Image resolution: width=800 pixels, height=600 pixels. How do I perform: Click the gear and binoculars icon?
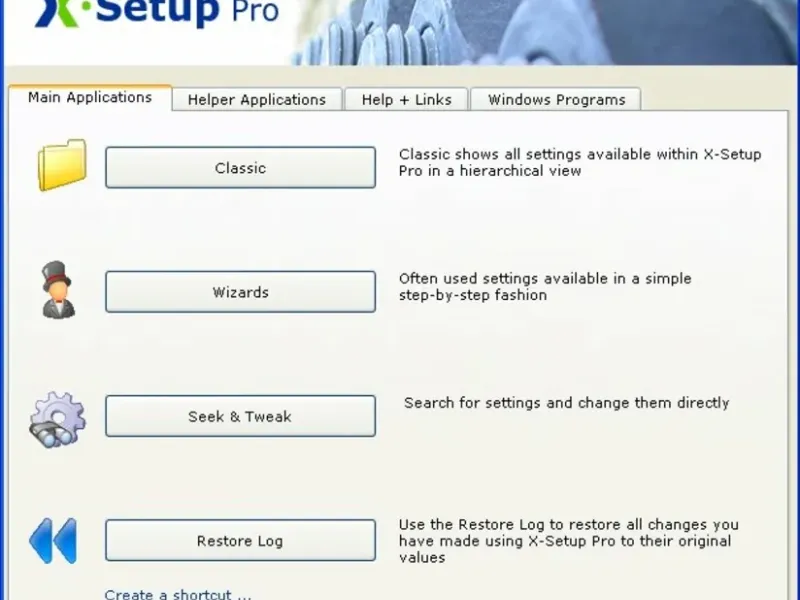[x=58, y=419]
